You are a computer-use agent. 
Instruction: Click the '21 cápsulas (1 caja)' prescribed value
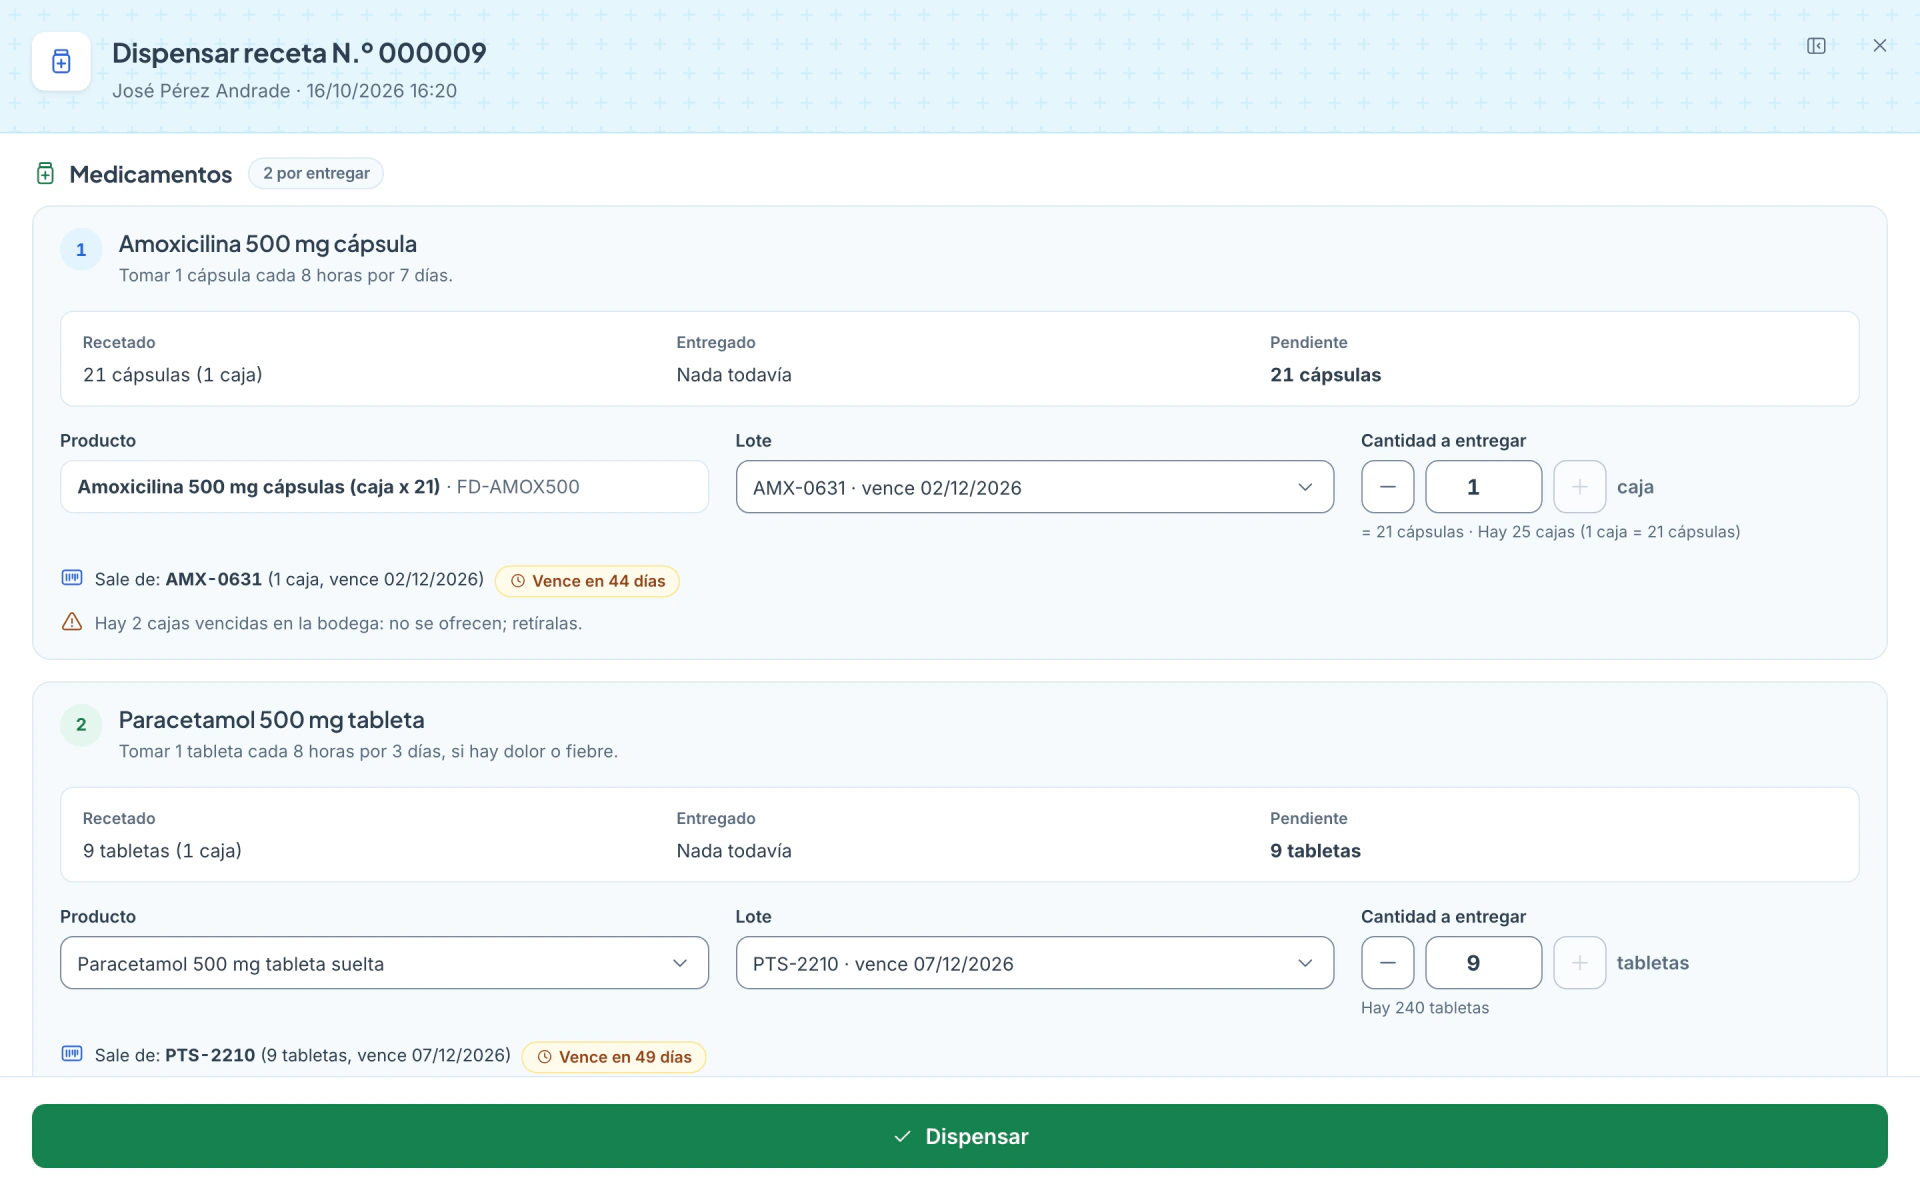coord(173,375)
